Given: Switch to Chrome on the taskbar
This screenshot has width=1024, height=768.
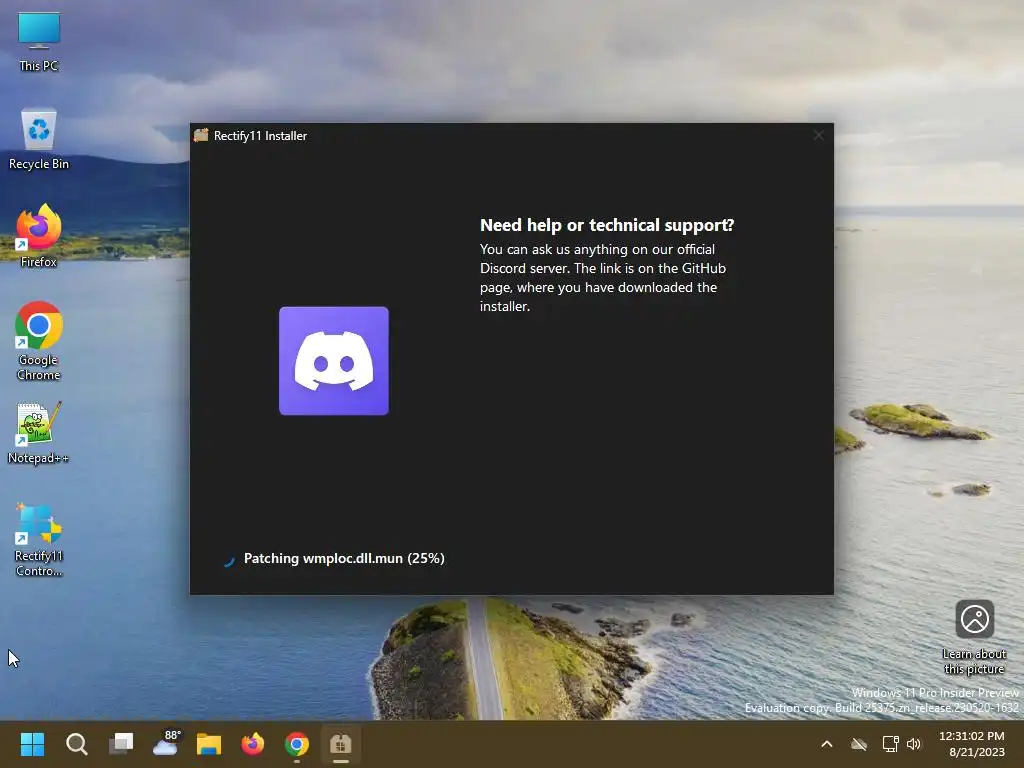Looking at the screenshot, I should (296, 744).
